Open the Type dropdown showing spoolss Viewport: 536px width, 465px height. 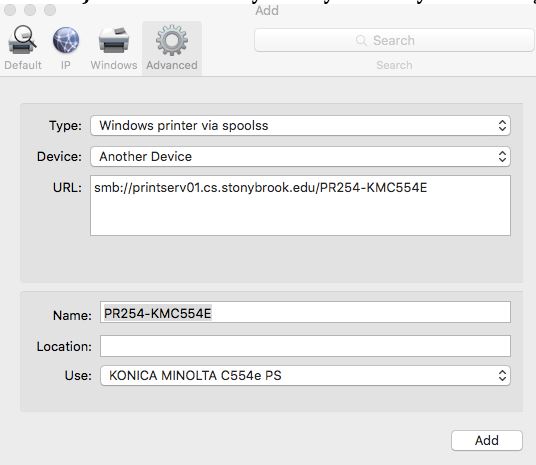(300, 125)
